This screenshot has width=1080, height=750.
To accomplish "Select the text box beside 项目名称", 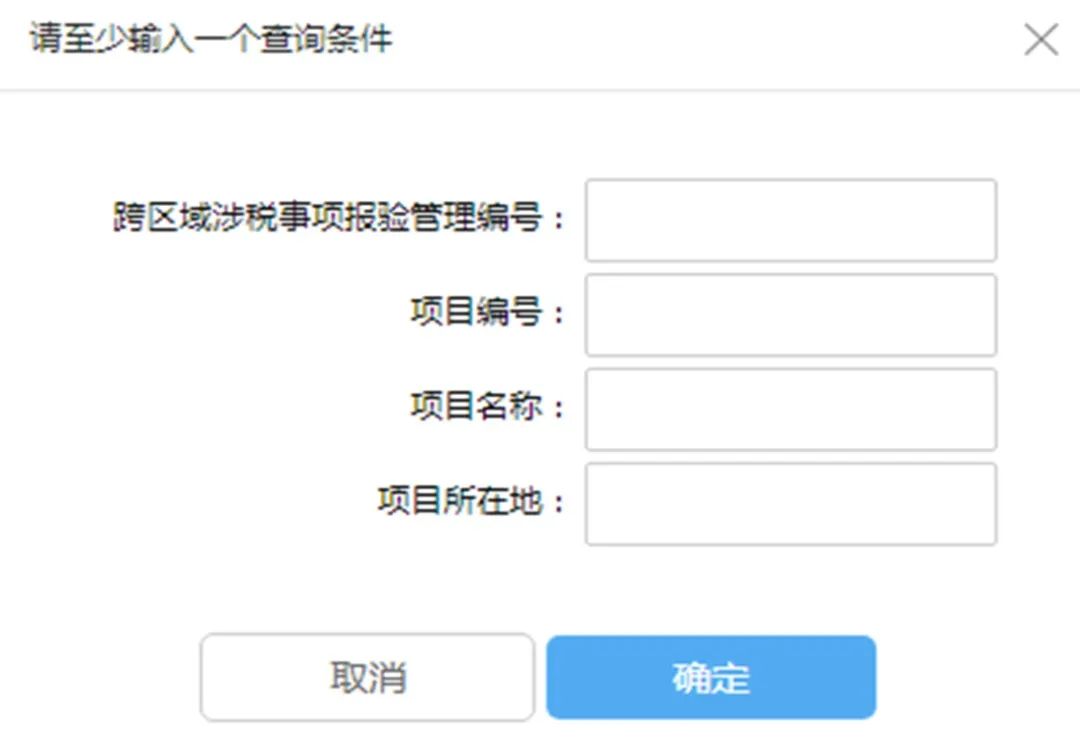I will click(791, 410).
